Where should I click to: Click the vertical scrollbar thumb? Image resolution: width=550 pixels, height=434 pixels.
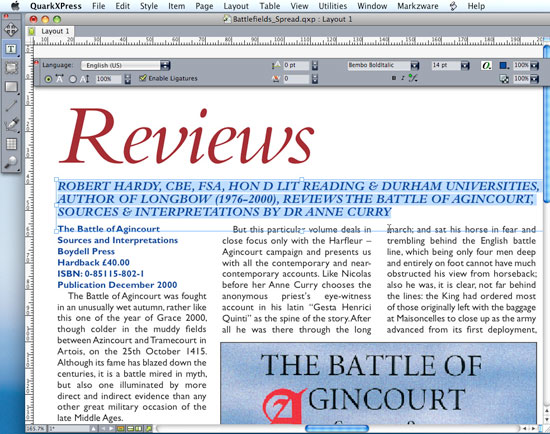[x=546, y=123]
